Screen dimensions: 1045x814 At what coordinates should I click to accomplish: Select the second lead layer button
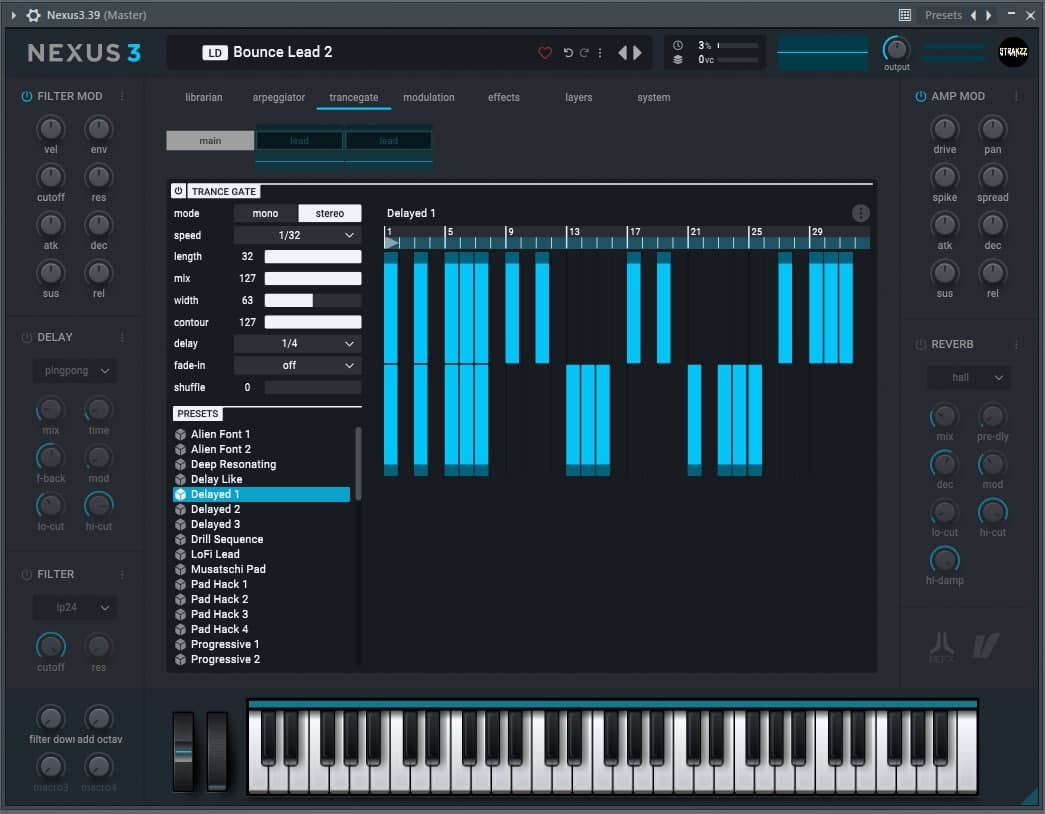(389, 141)
